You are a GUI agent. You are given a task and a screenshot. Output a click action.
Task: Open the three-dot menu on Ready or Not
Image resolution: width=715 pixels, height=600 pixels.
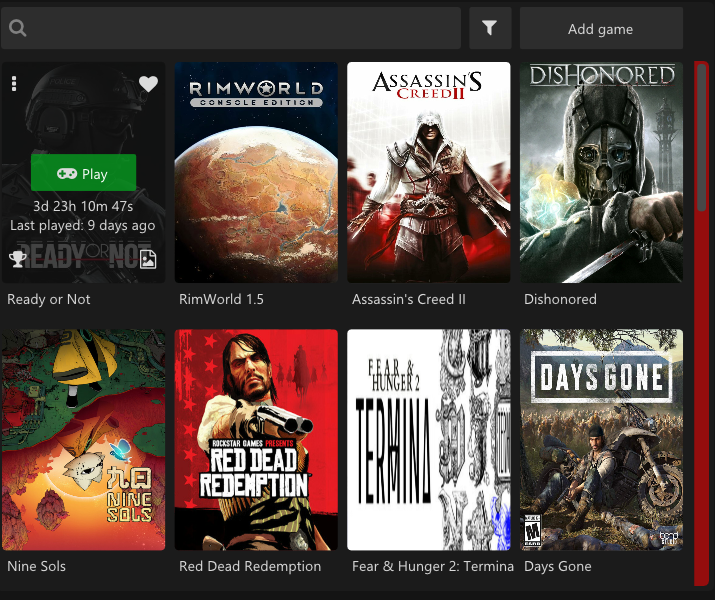pos(14,84)
